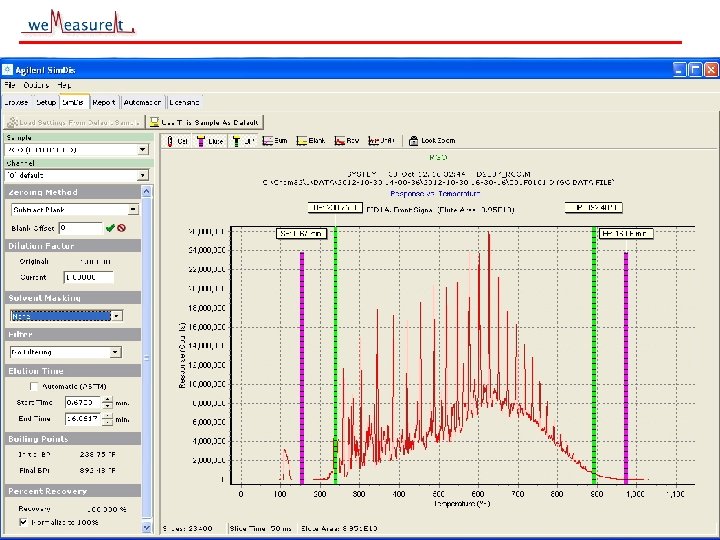Open the Automation tab
720x540 pixels.
pyautogui.click(x=142, y=102)
